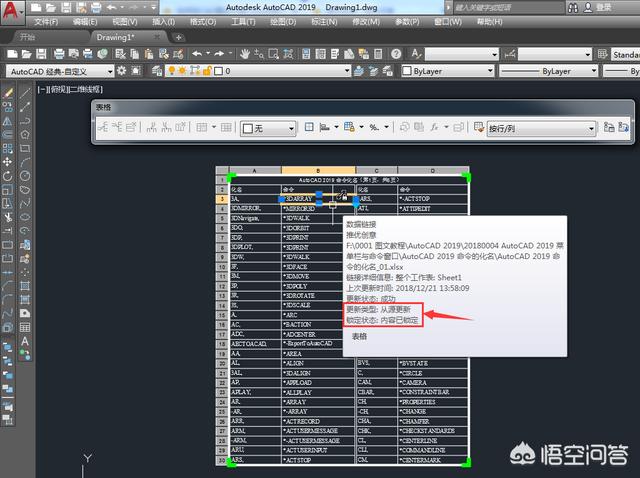Select the Ellipse drawing tool

(x=25, y=217)
